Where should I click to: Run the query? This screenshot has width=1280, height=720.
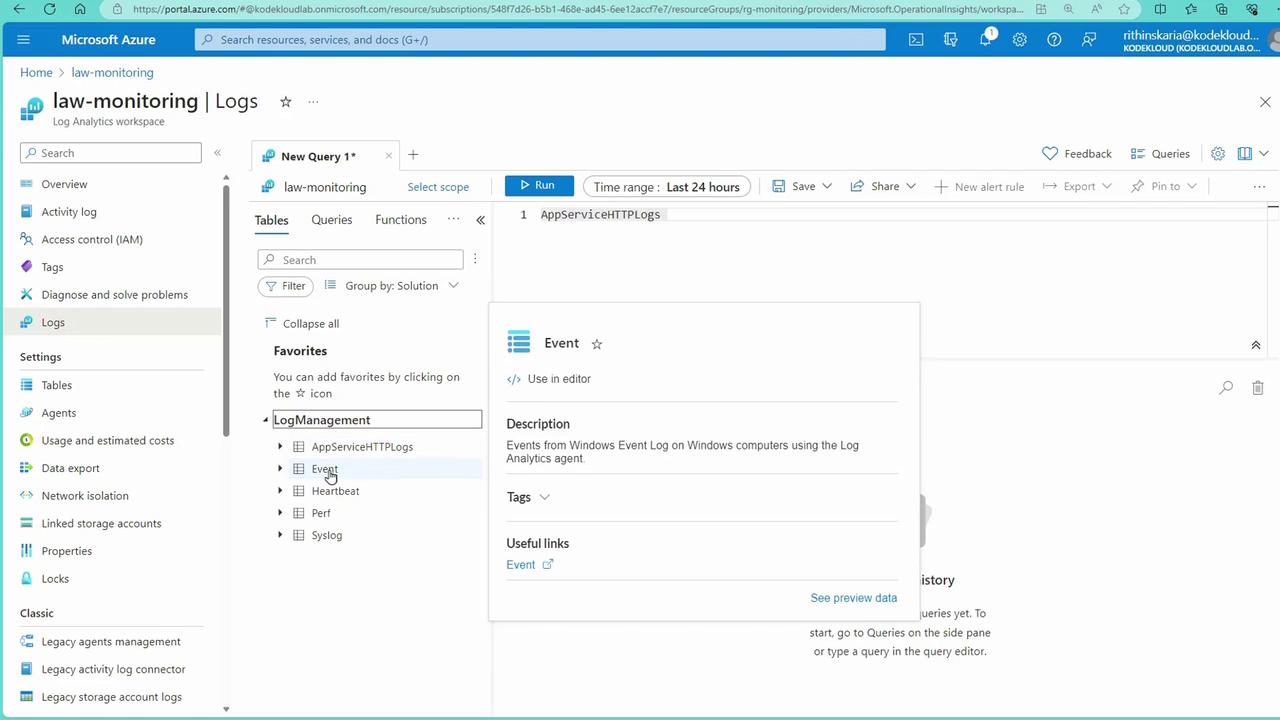click(x=539, y=186)
